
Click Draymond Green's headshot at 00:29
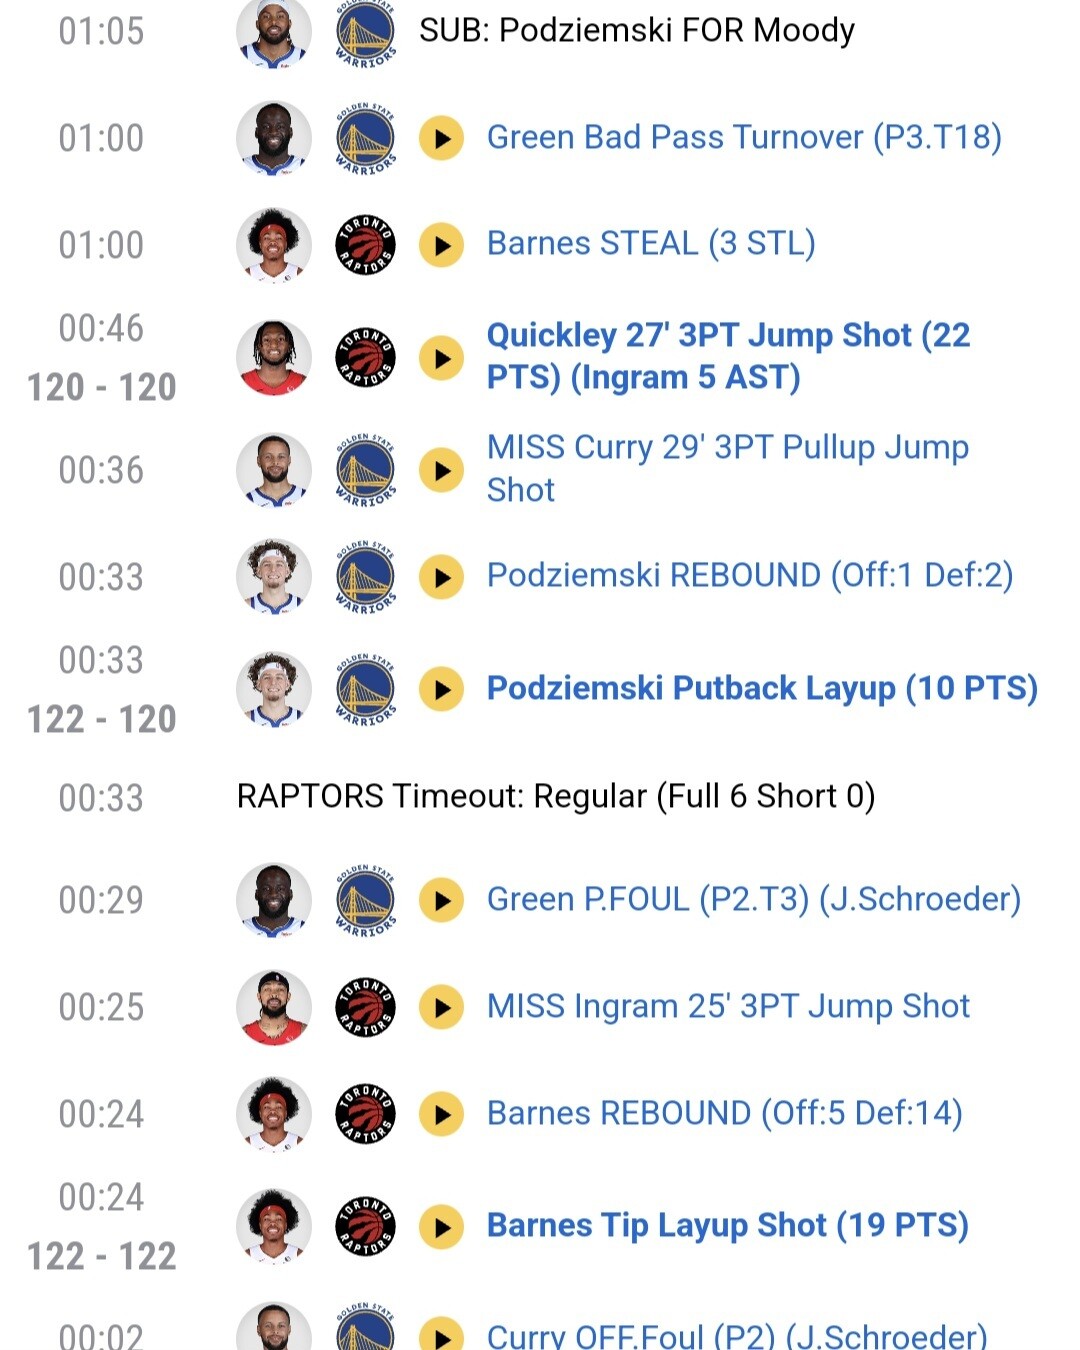[x=274, y=900]
